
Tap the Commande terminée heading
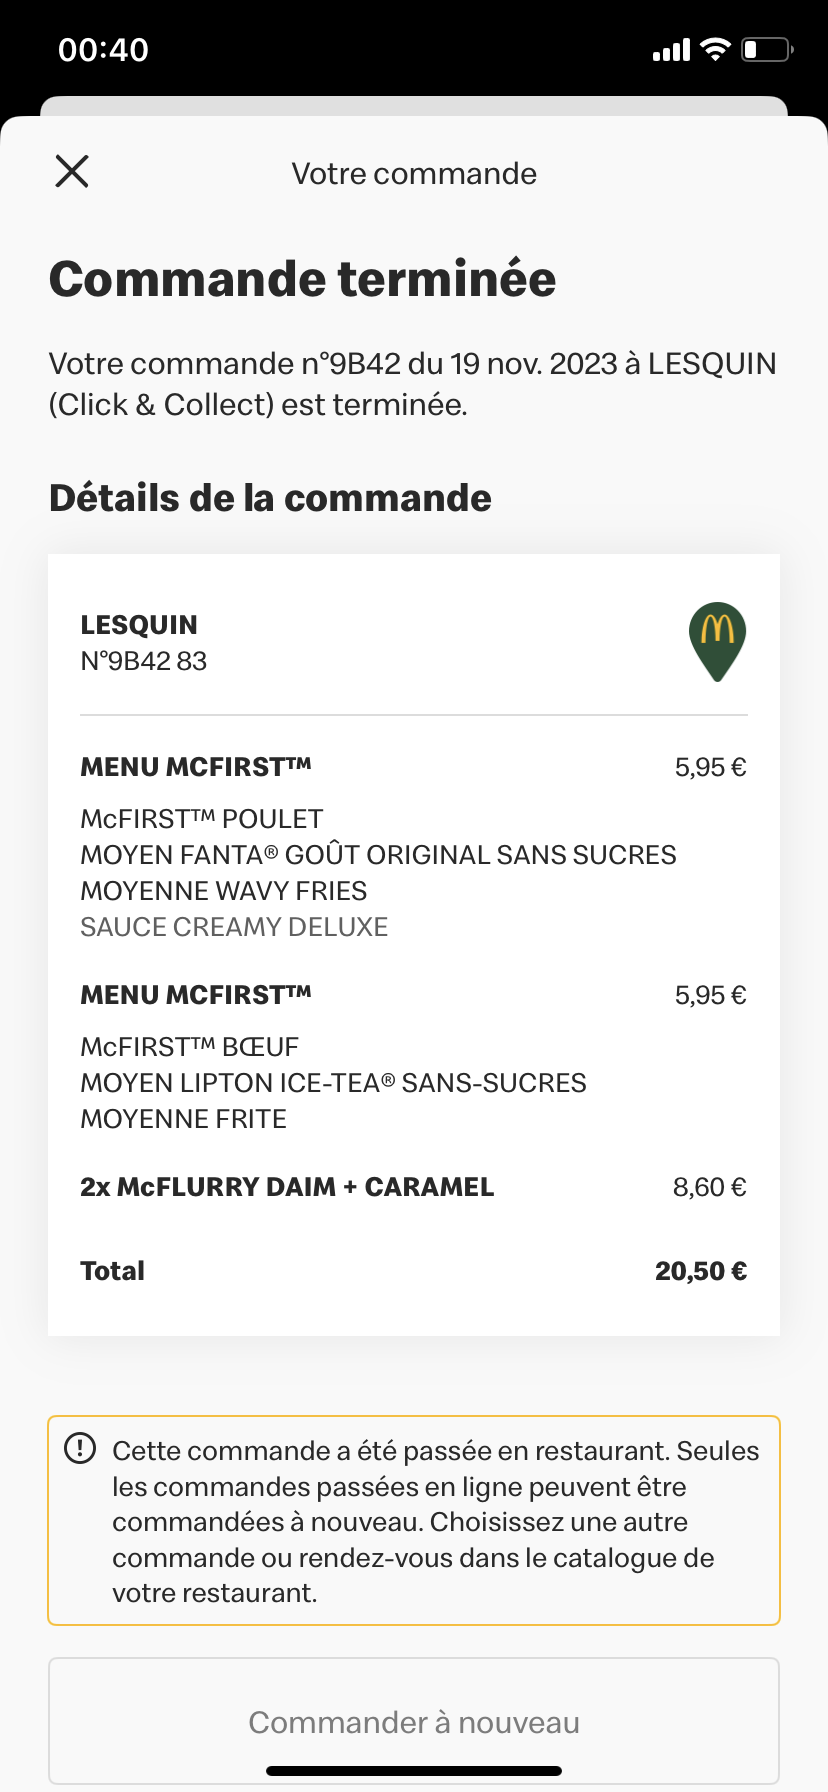(302, 279)
